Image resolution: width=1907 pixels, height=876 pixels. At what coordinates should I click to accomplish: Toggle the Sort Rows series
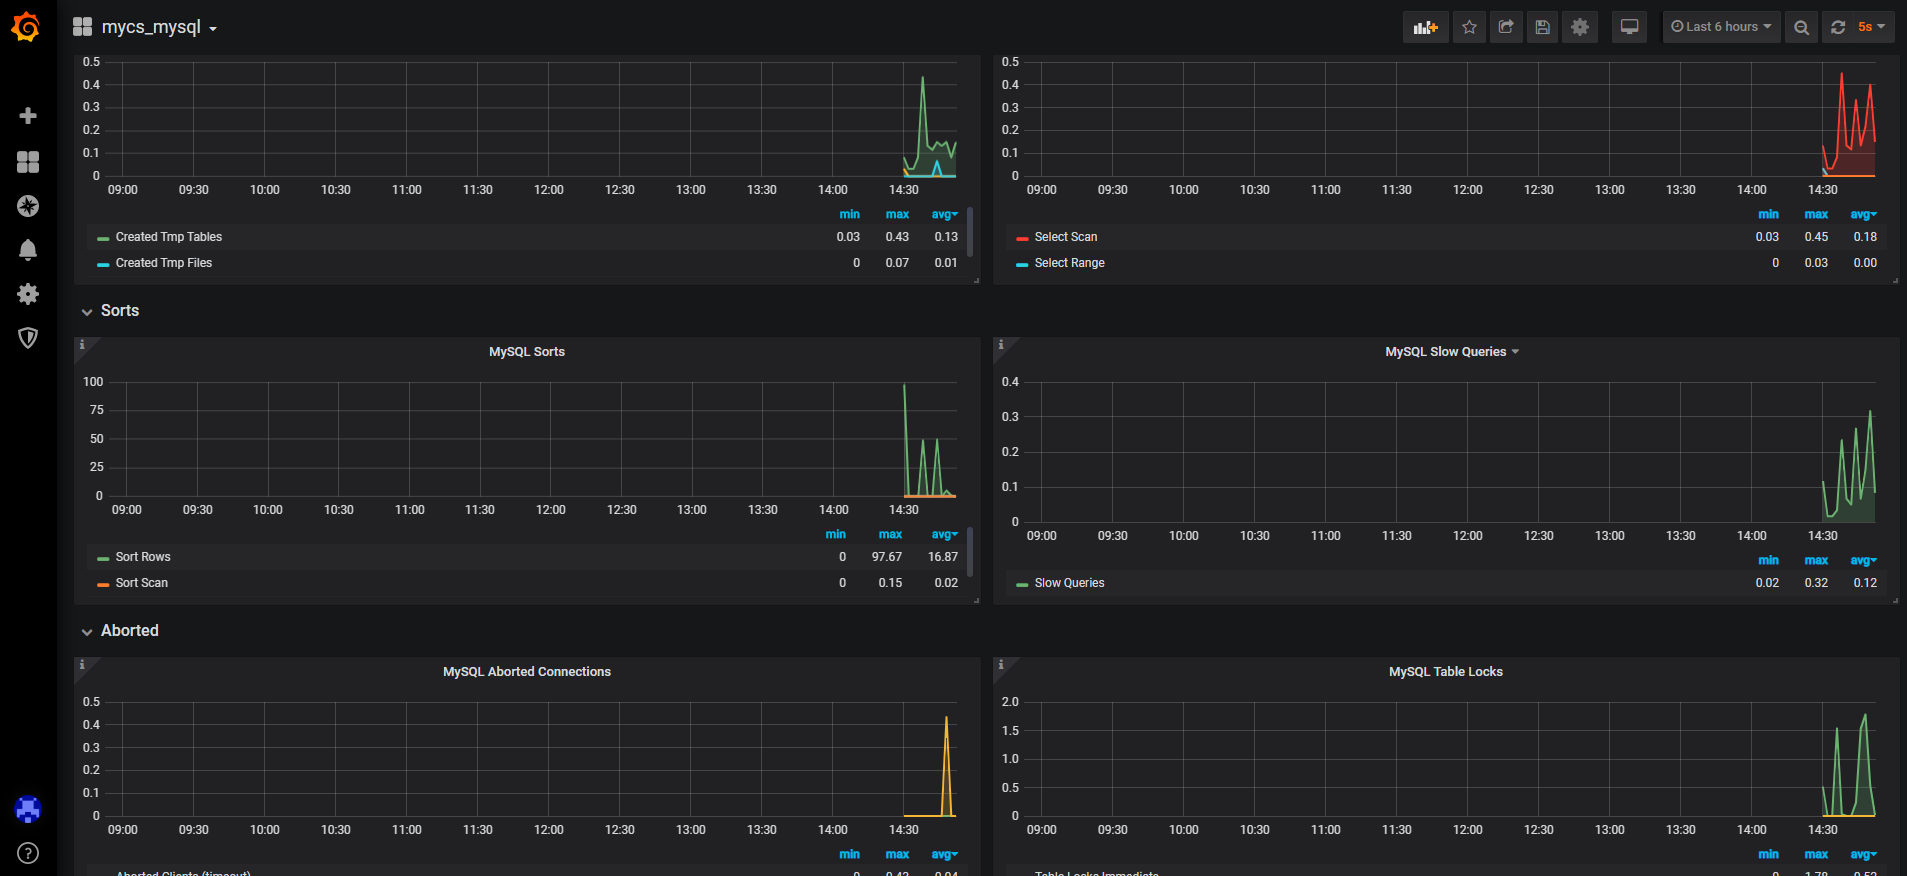click(x=143, y=557)
